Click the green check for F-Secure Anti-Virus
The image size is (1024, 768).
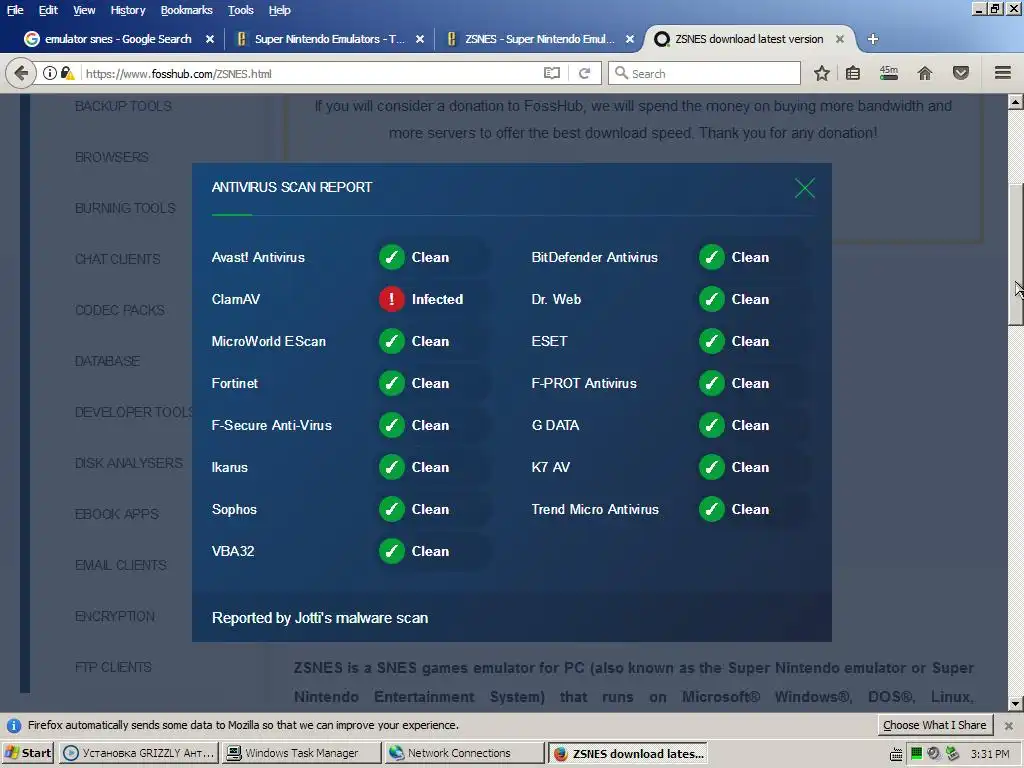coord(392,425)
